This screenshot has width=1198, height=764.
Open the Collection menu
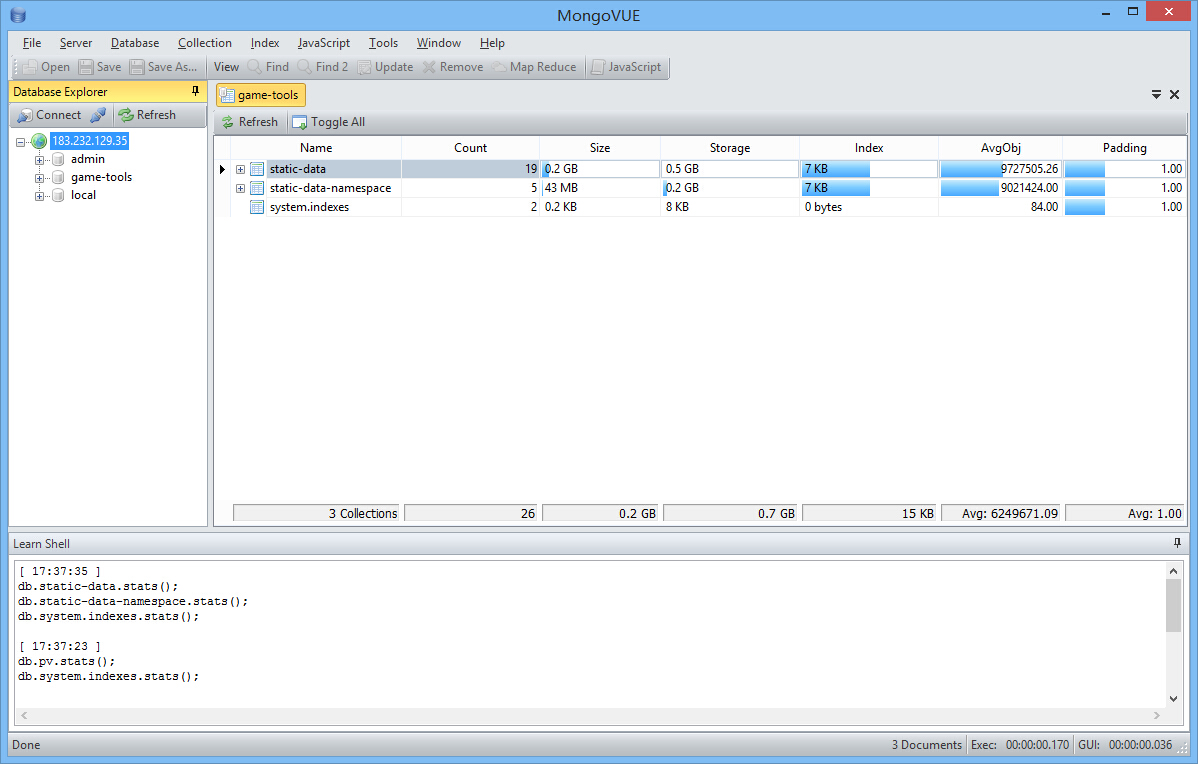205,43
